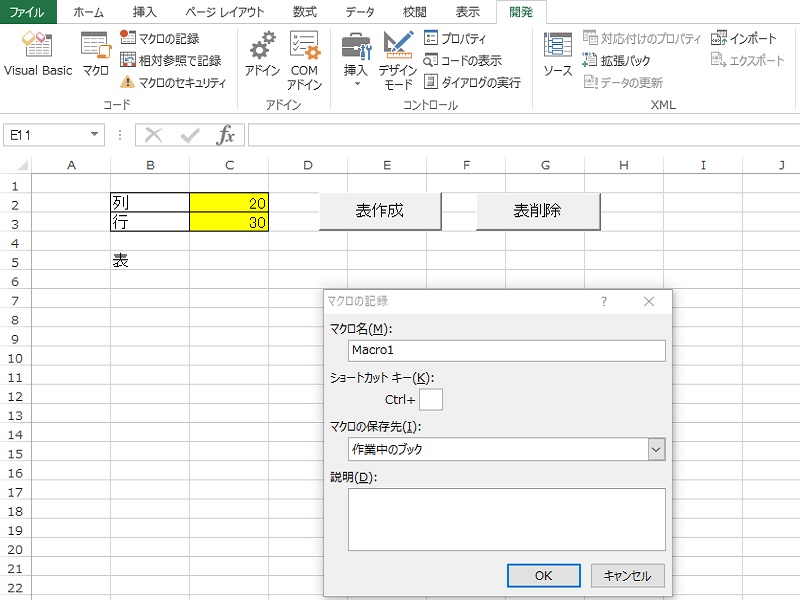Viewport: 800px width, 600px height.
Task: Open the Visual Basic editor
Action: pyautogui.click(x=37, y=55)
